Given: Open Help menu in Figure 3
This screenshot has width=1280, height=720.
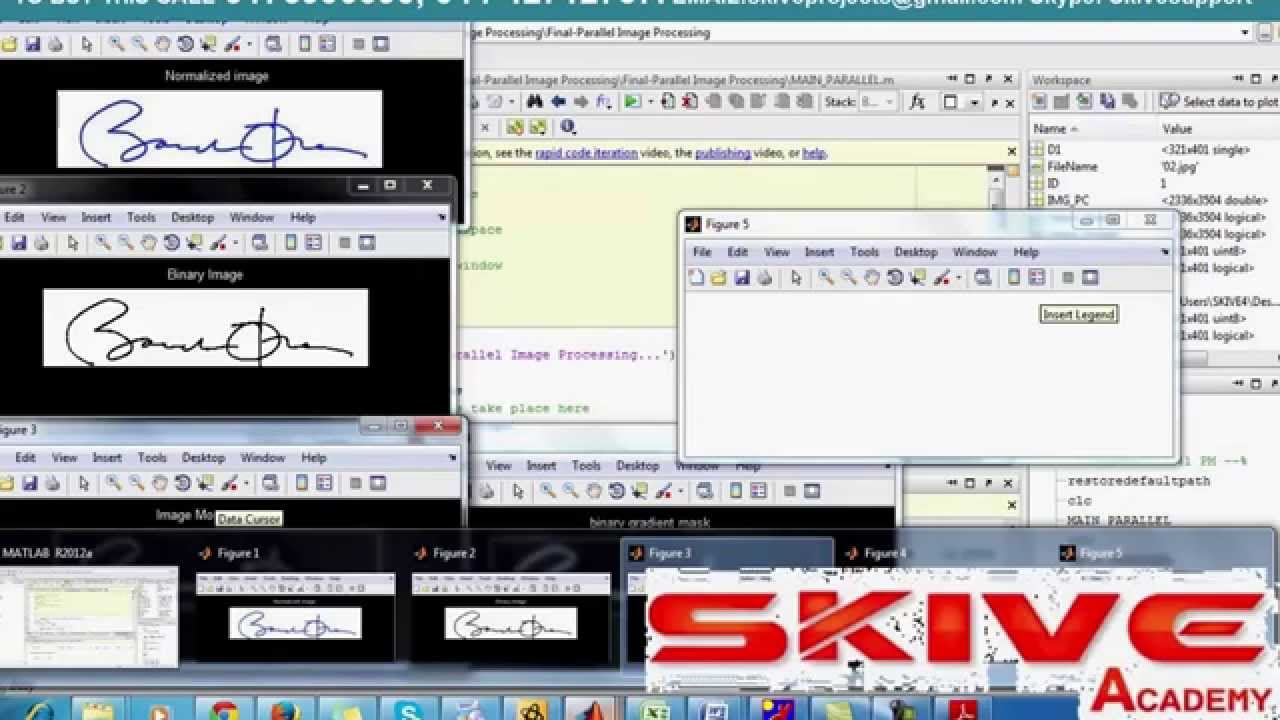Looking at the screenshot, I should (x=314, y=457).
